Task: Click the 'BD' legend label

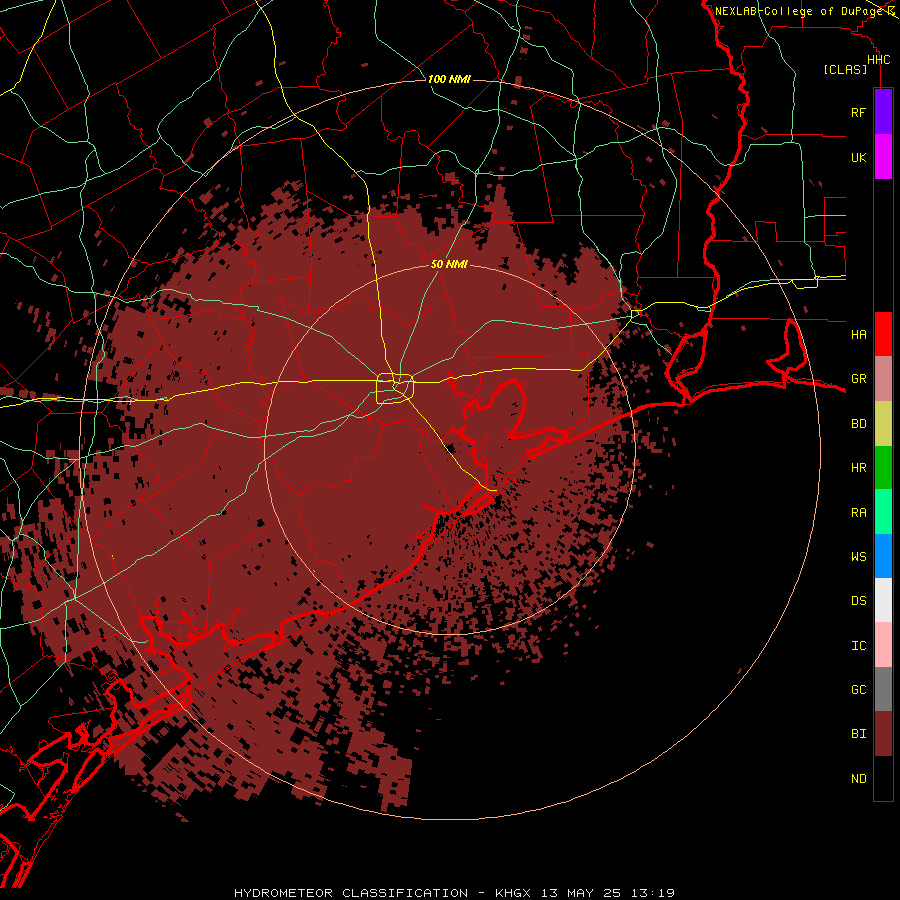Action: 858,424
